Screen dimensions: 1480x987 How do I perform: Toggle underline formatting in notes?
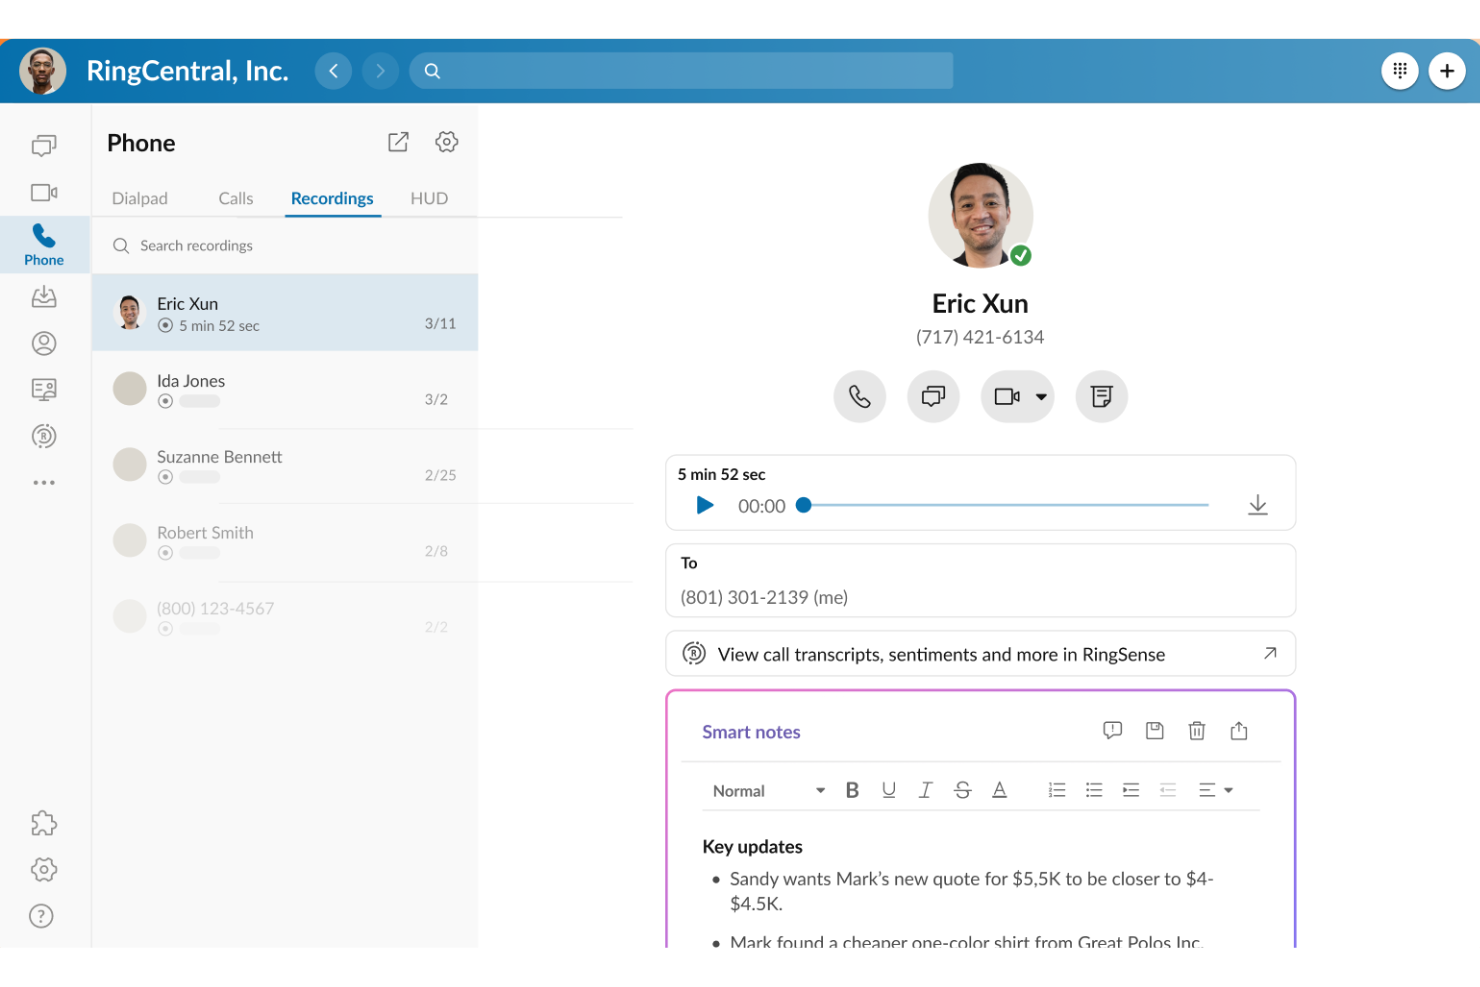coord(889,791)
